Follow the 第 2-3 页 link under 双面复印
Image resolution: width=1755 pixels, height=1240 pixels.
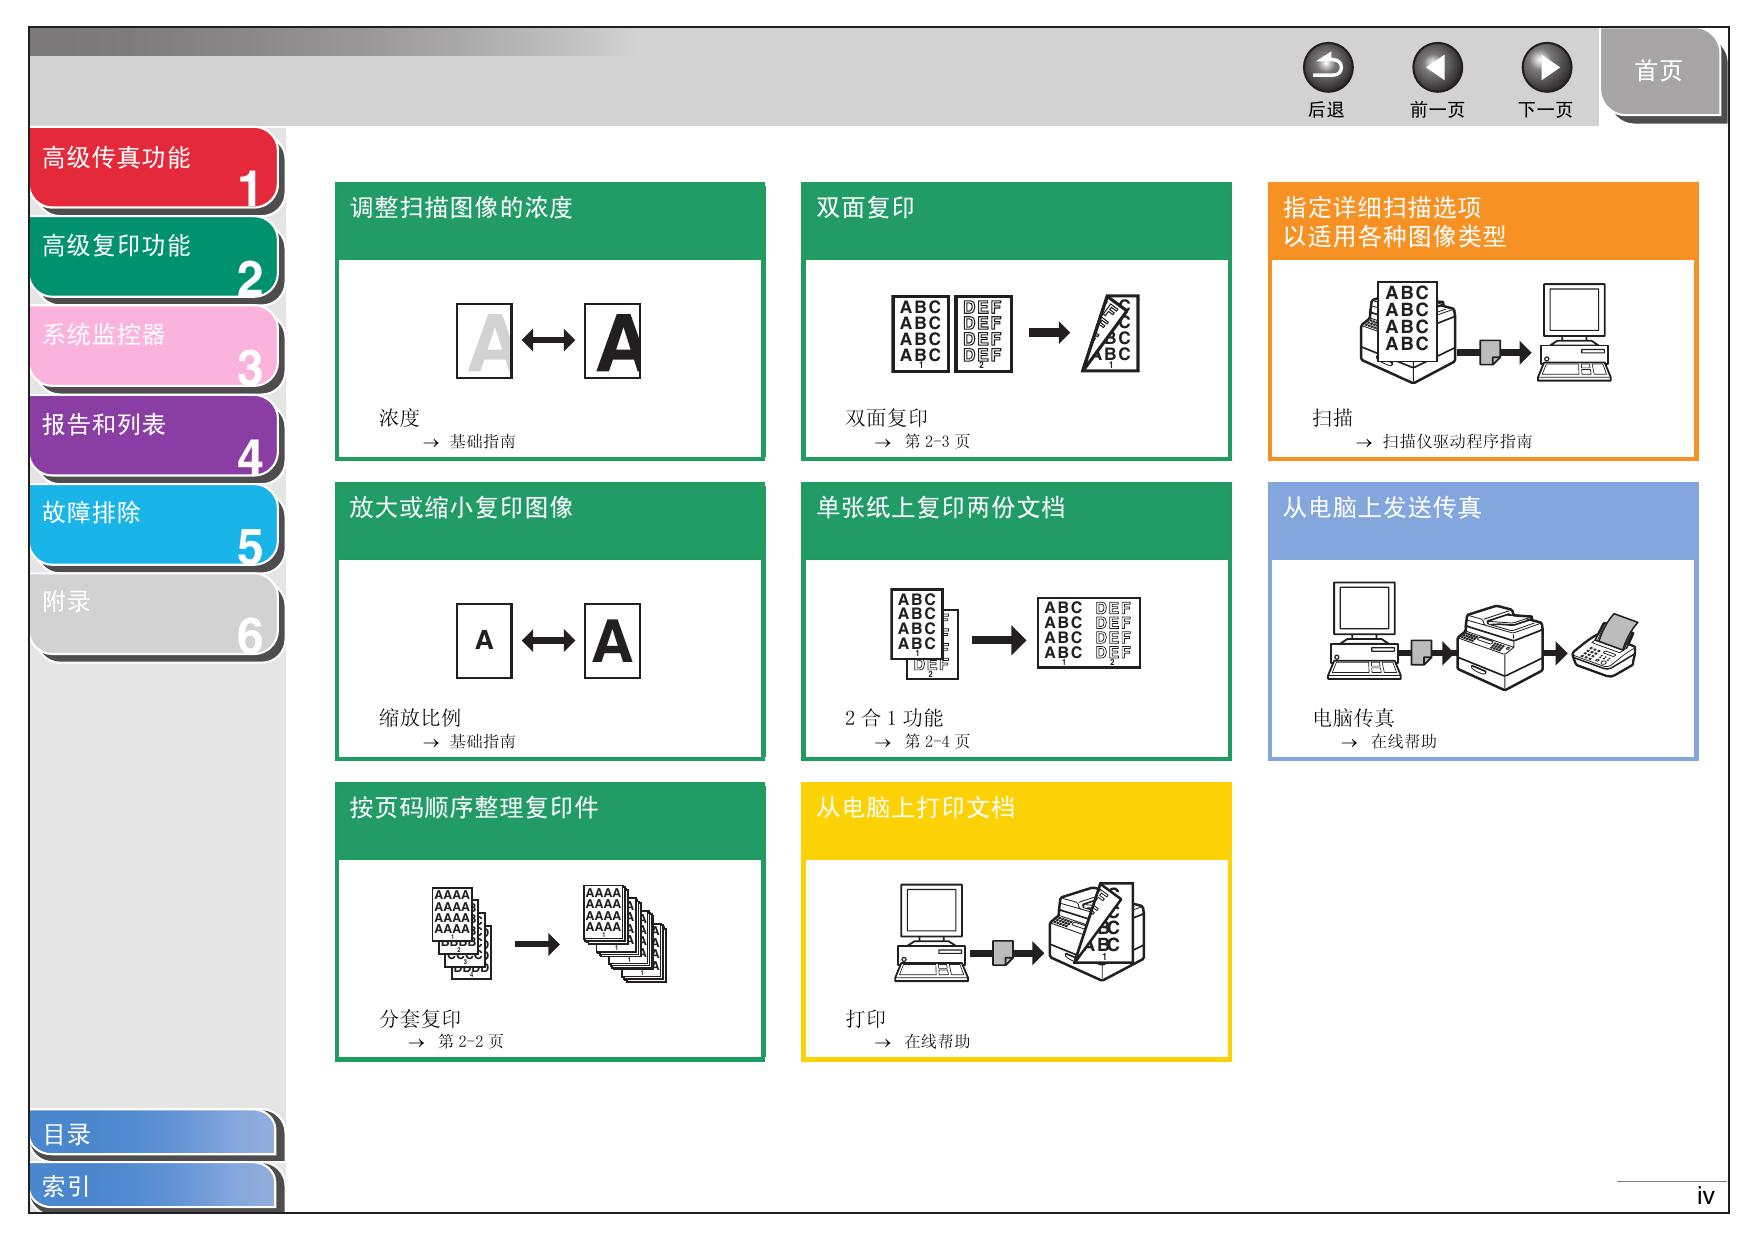click(x=936, y=441)
